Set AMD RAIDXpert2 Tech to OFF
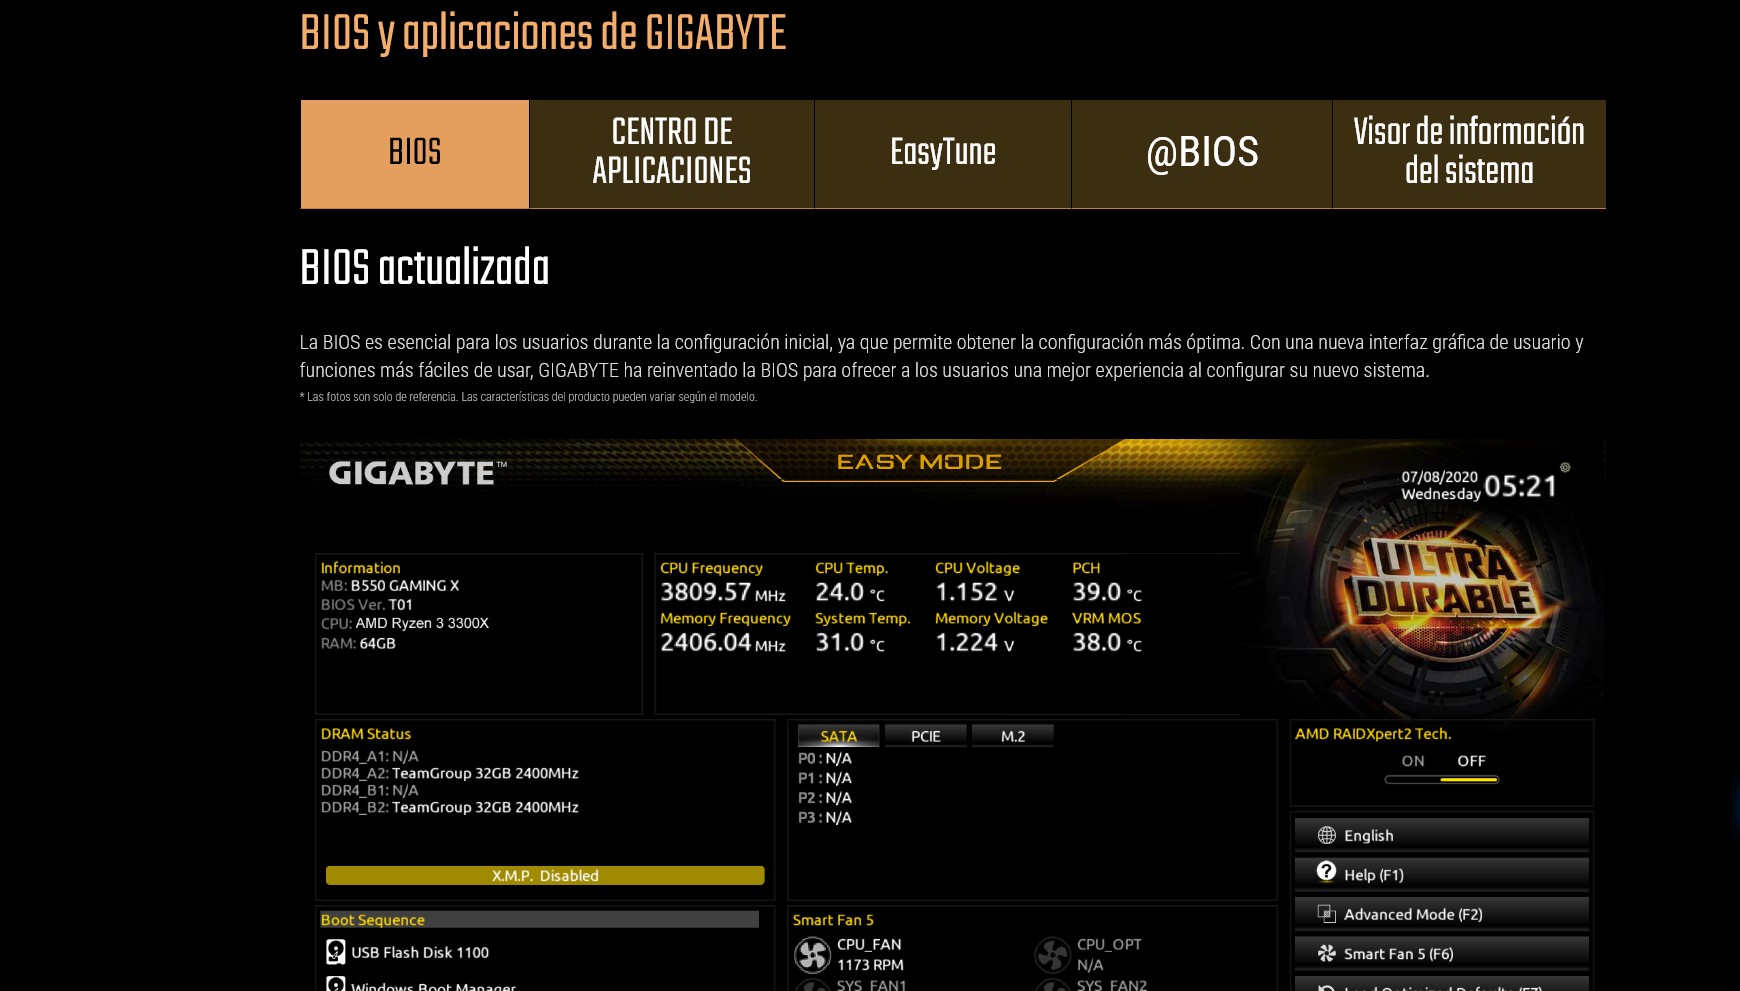Image resolution: width=1740 pixels, height=991 pixels. tap(1471, 761)
